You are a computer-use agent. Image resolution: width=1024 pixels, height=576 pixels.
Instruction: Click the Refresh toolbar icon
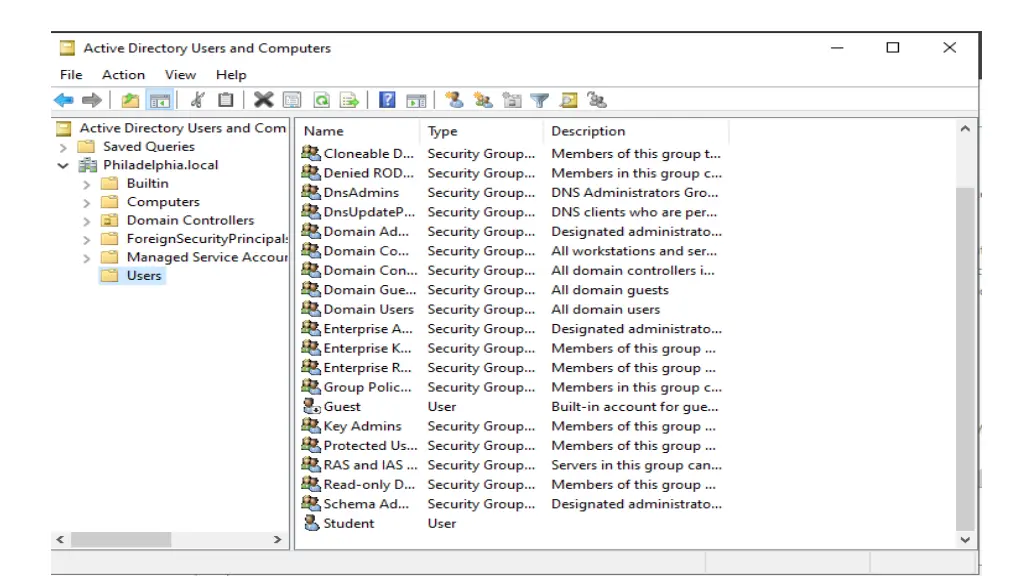tap(321, 100)
